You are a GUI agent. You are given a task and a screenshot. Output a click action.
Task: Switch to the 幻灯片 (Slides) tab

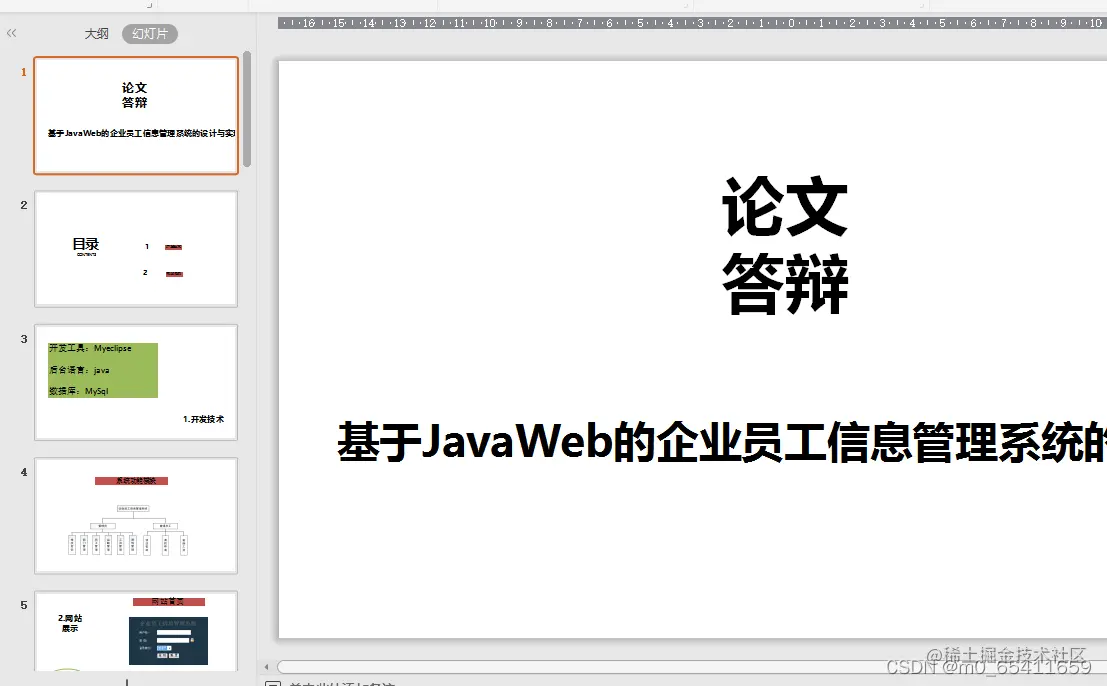coord(149,33)
